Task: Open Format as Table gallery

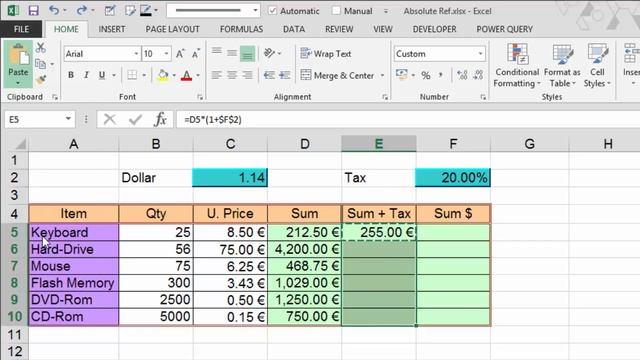Action: (562, 65)
